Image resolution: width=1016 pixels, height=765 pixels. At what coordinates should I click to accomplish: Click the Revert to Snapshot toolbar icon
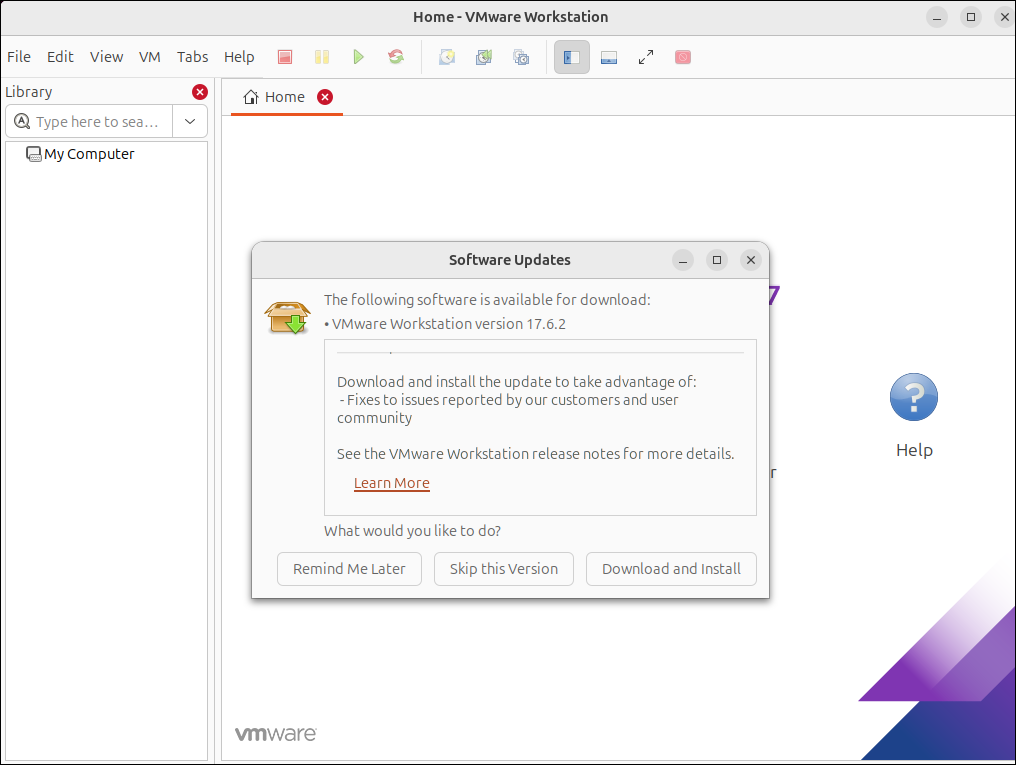click(x=484, y=57)
